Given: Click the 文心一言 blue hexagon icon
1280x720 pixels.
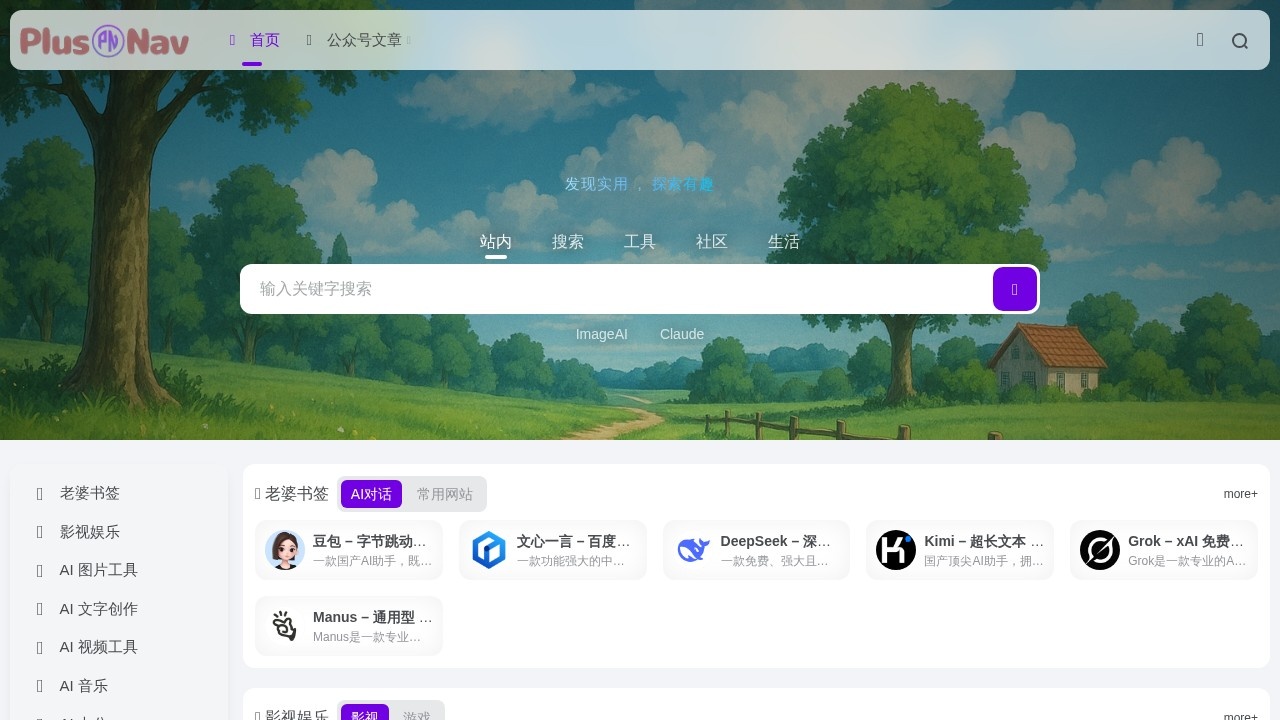Looking at the screenshot, I should (x=489, y=550).
